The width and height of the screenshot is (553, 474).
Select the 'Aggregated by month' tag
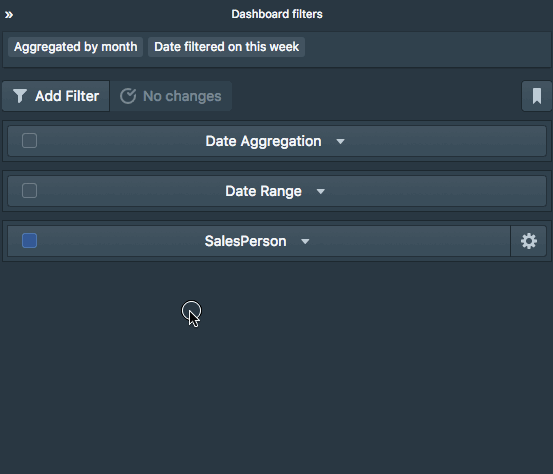[75, 47]
